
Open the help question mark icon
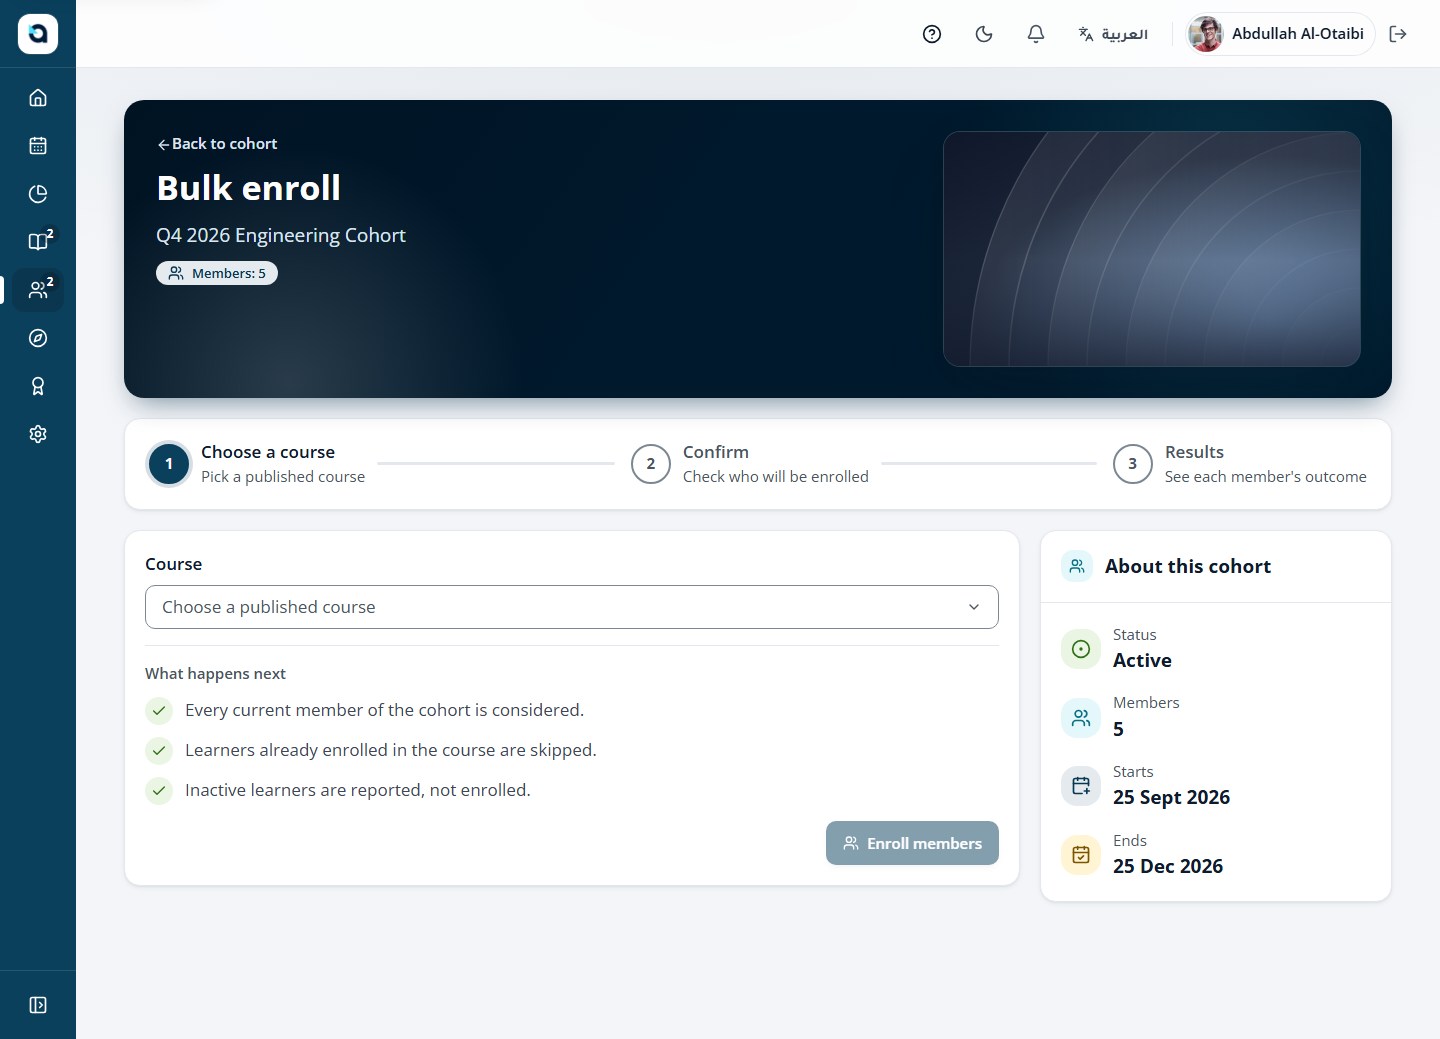pos(932,34)
